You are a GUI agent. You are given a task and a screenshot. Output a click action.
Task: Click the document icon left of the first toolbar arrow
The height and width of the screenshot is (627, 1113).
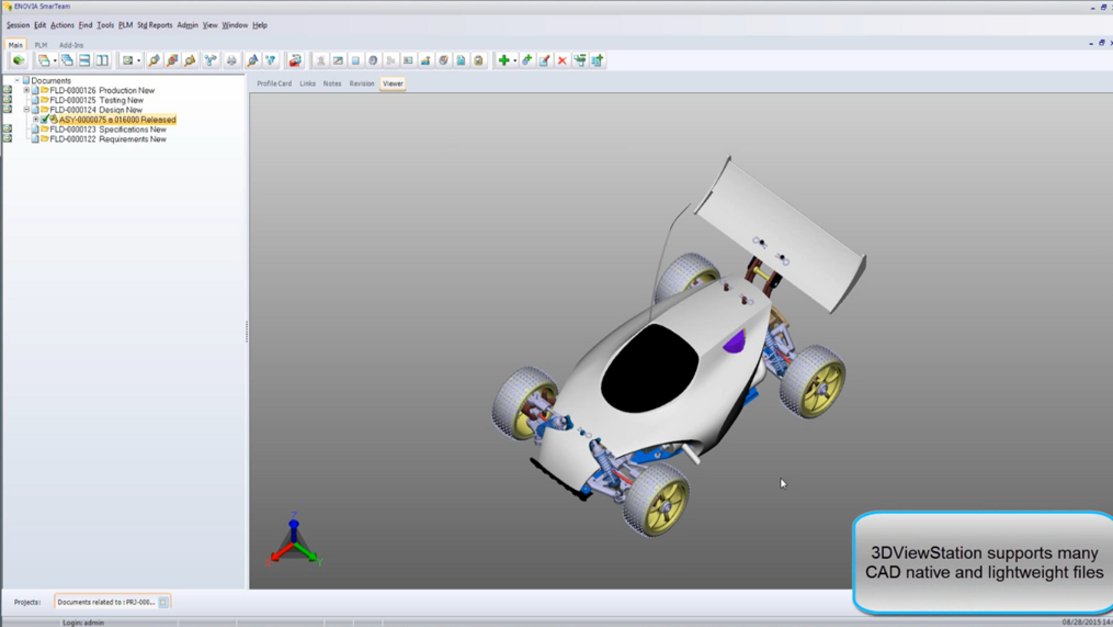click(x=44, y=60)
